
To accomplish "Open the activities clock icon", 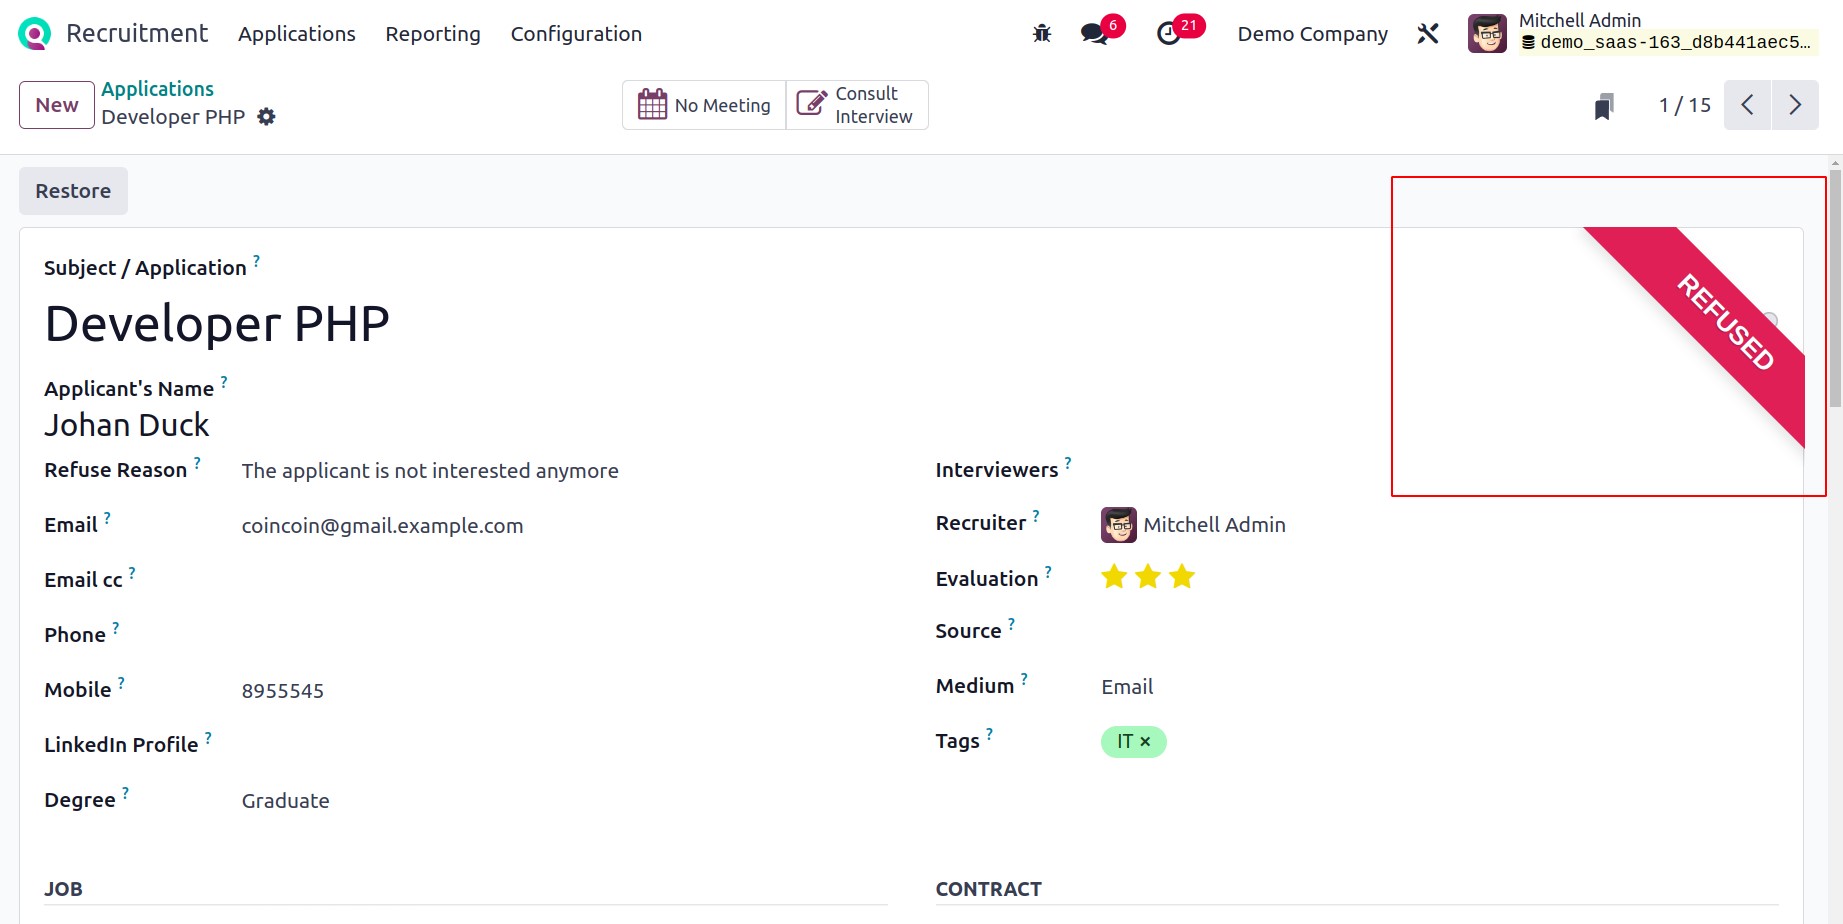I will point(1168,34).
